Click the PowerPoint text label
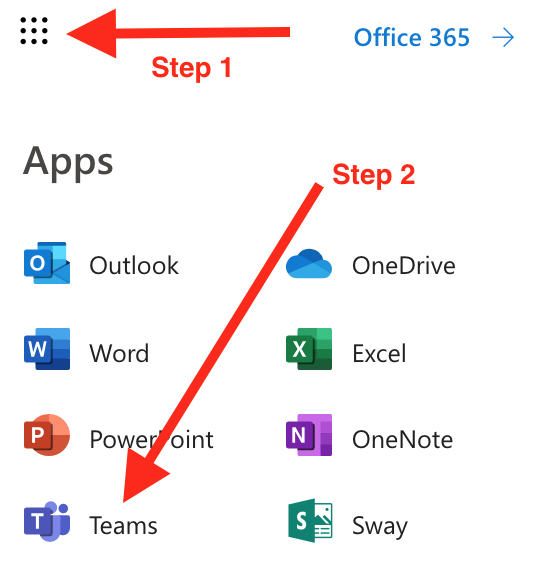The width and height of the screenshot is (548, 580). 151,439
